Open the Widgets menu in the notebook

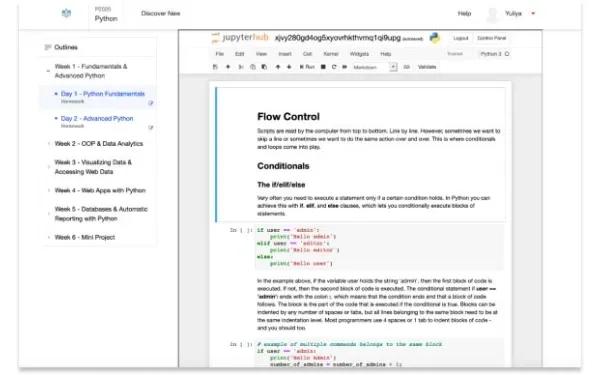tap(359, 54)
